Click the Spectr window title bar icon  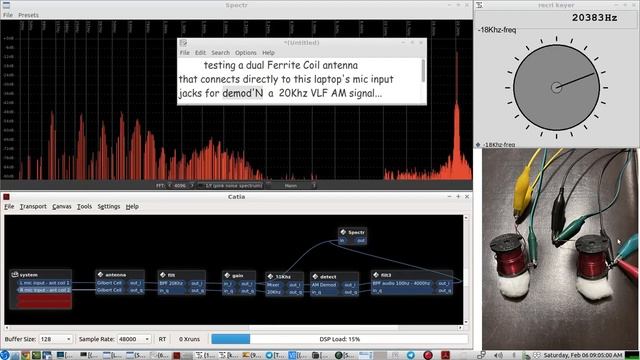click(x=6, y=5)
